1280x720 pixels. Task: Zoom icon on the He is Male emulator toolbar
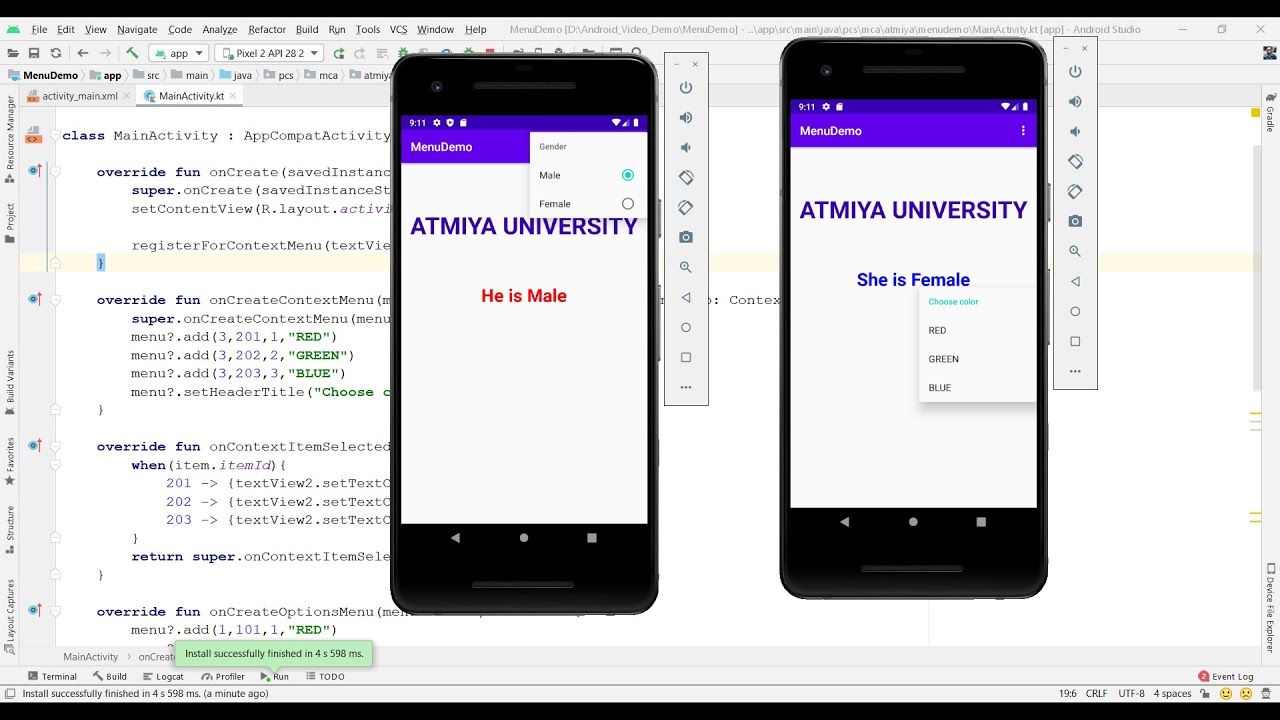point(686,268)
